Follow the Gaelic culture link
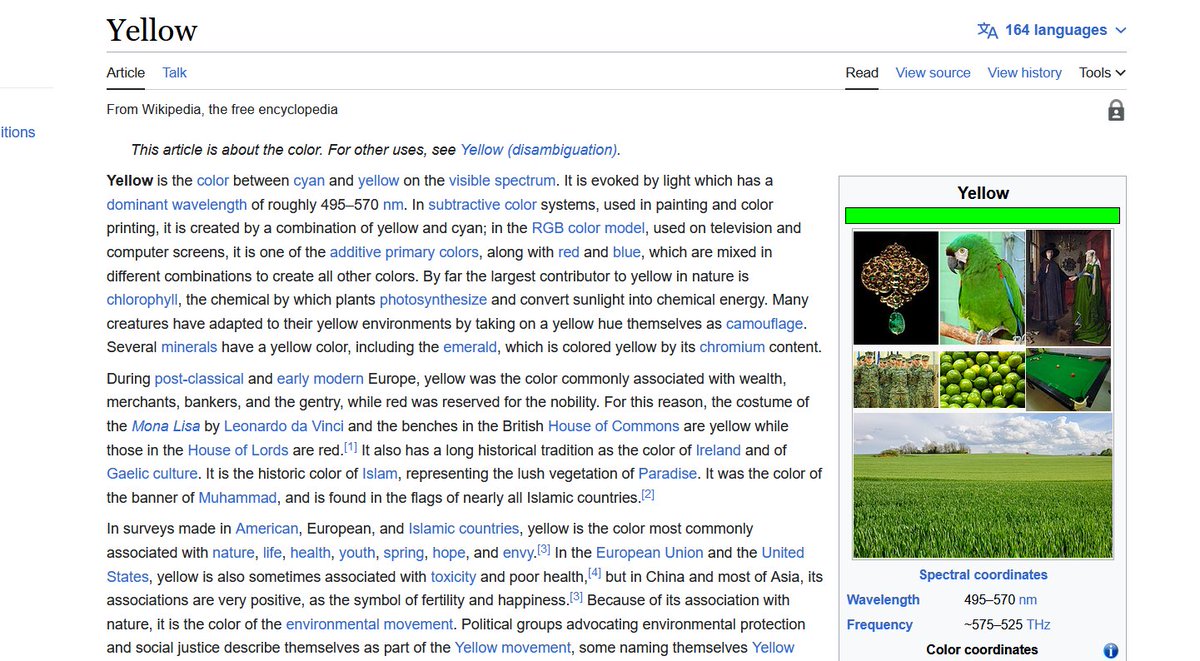Viewport: 1200px width, 661px height. pyautogui.click(x=152, y=474)
